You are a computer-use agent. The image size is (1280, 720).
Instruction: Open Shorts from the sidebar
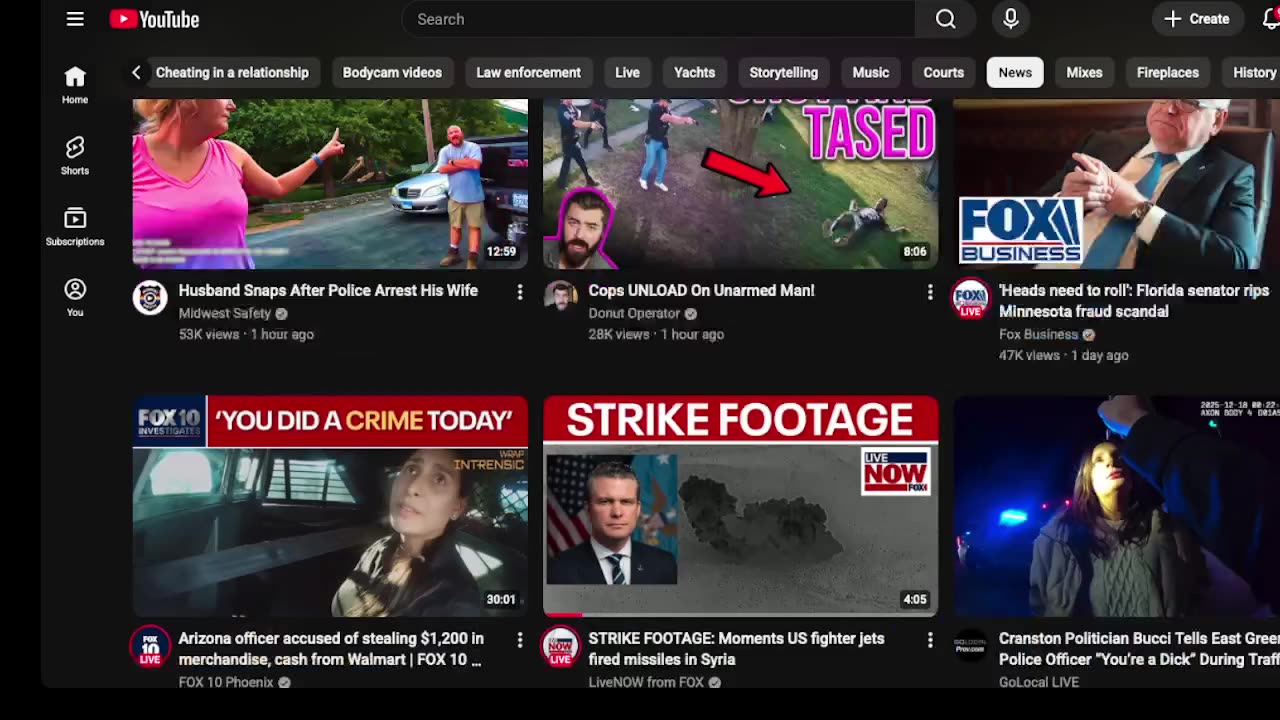pos(75,157)
